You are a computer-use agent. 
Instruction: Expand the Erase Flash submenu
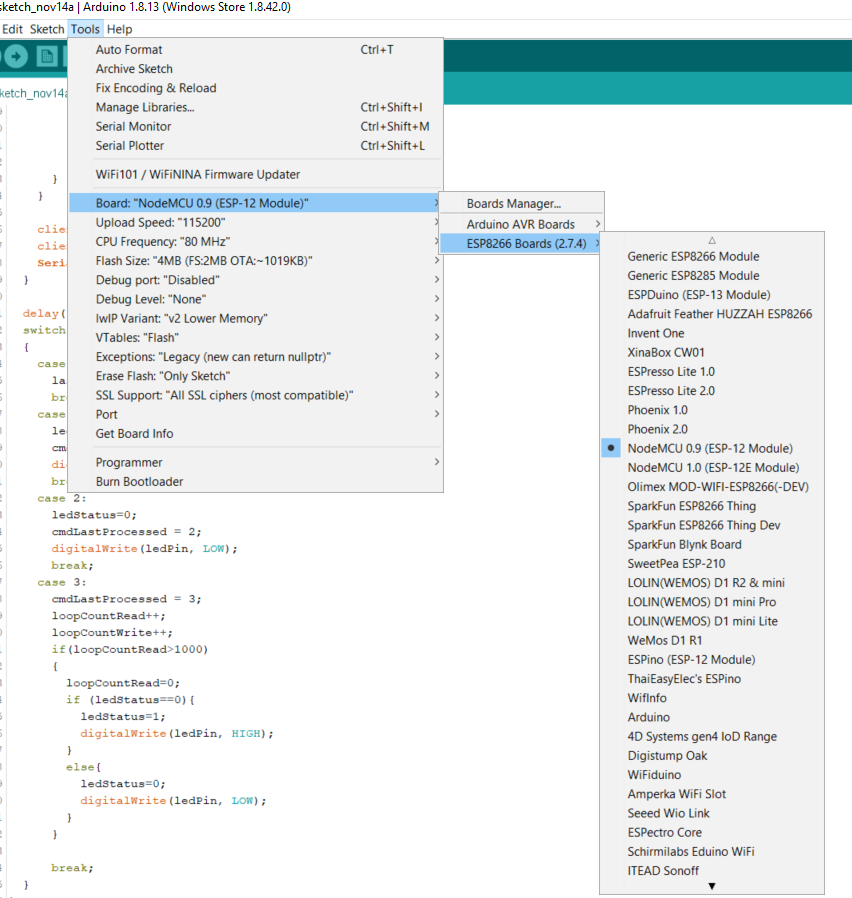tap(256, 376)
